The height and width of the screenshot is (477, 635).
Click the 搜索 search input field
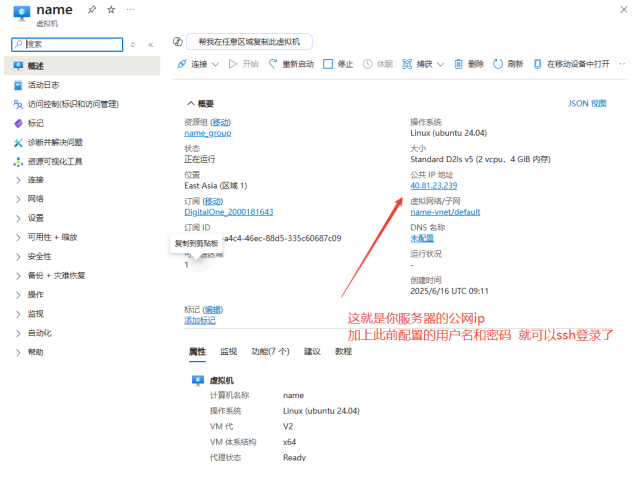pos(70,44)
